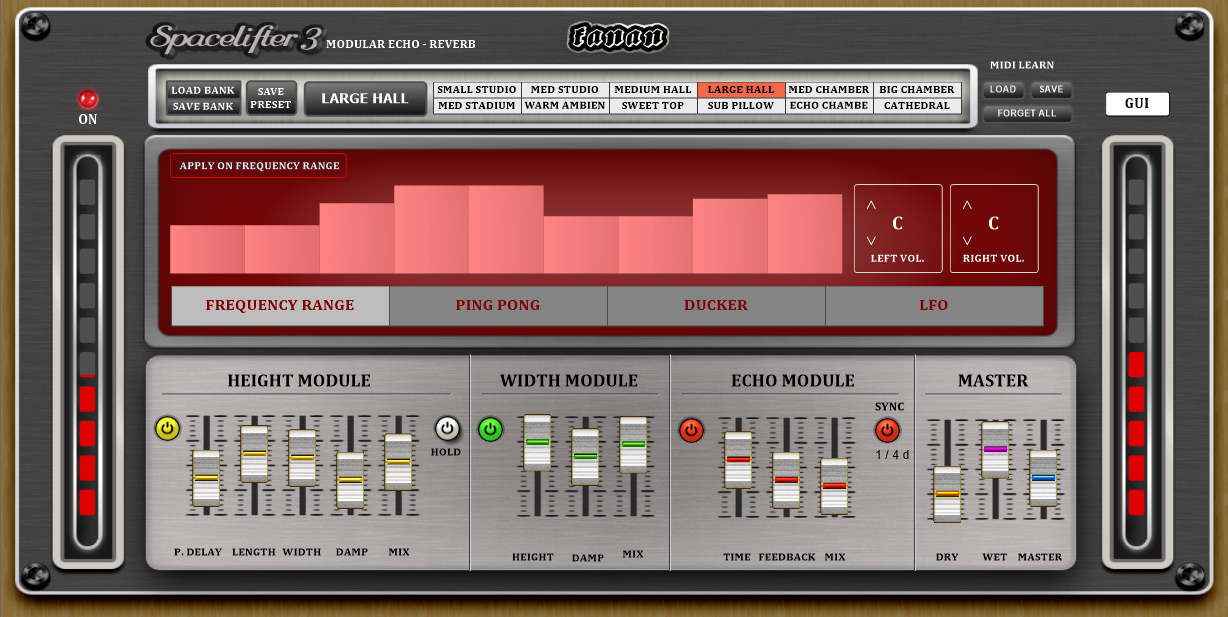Click the GUI button
1228x617 pixels.
point(1137,104)
